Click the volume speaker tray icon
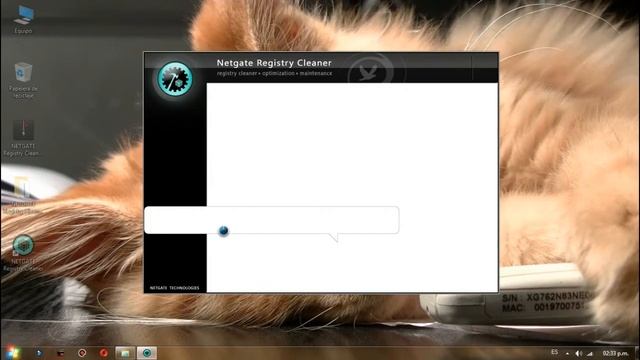The image size is (640, 360). tap(578, 353)
